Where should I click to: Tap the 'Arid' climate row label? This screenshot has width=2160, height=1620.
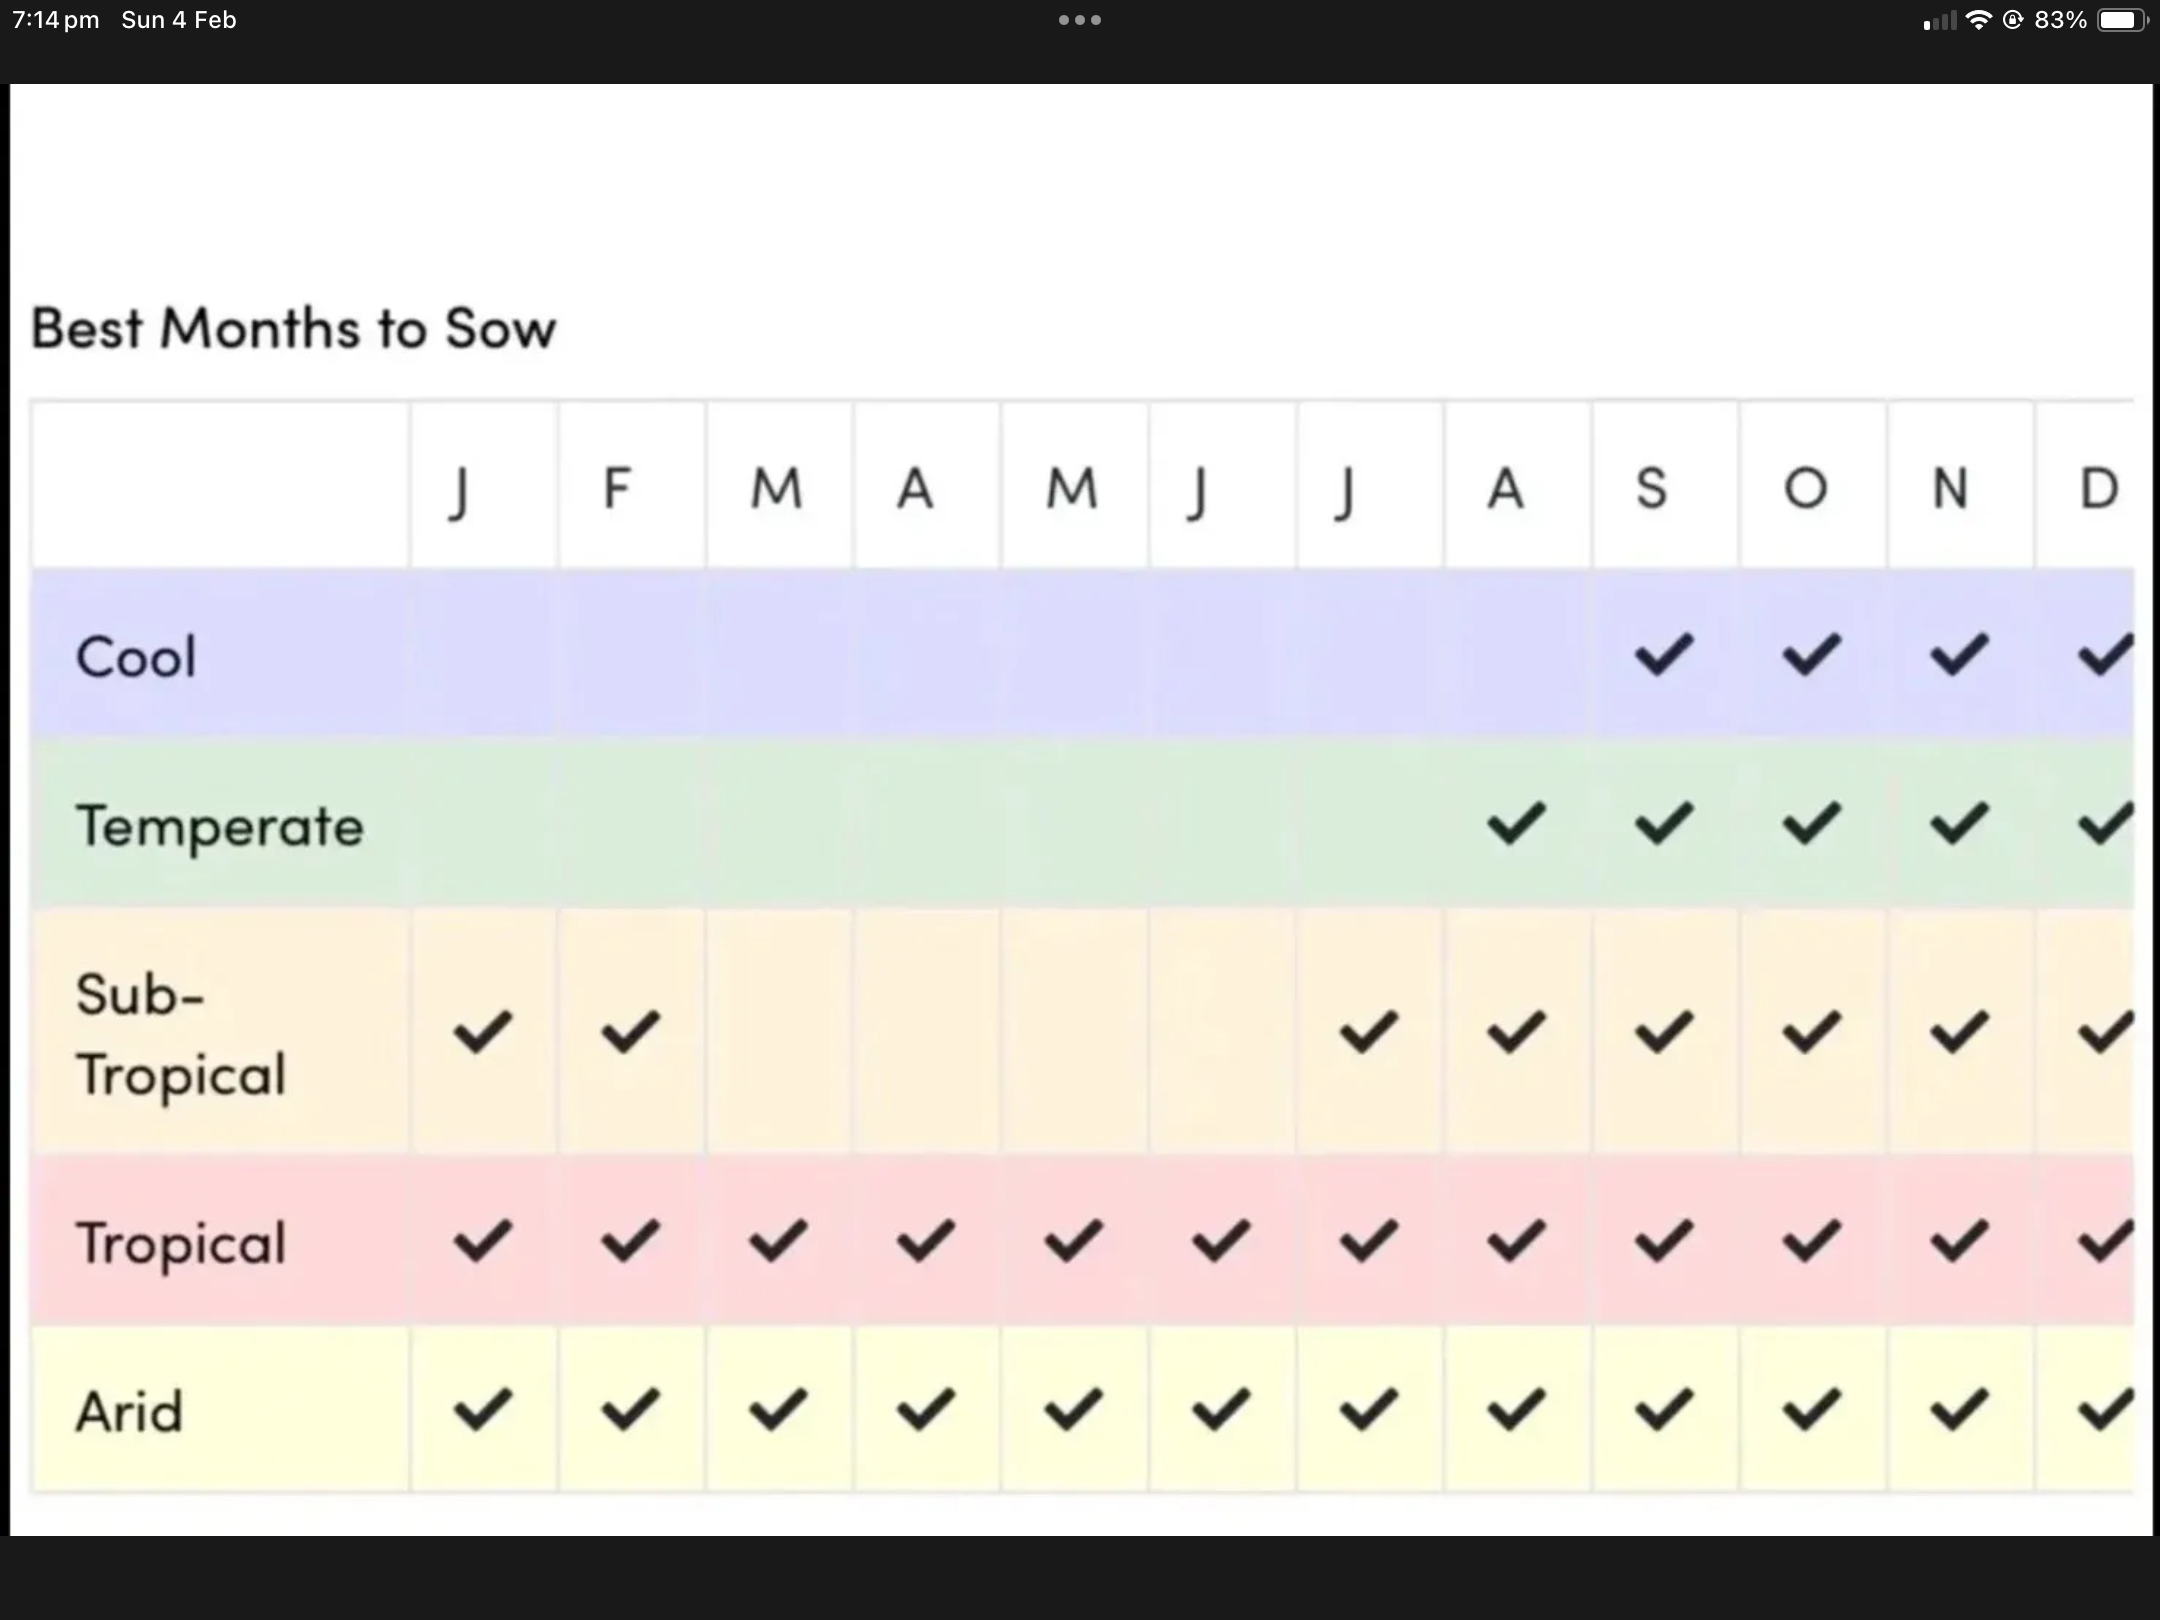pos(130,1412)
